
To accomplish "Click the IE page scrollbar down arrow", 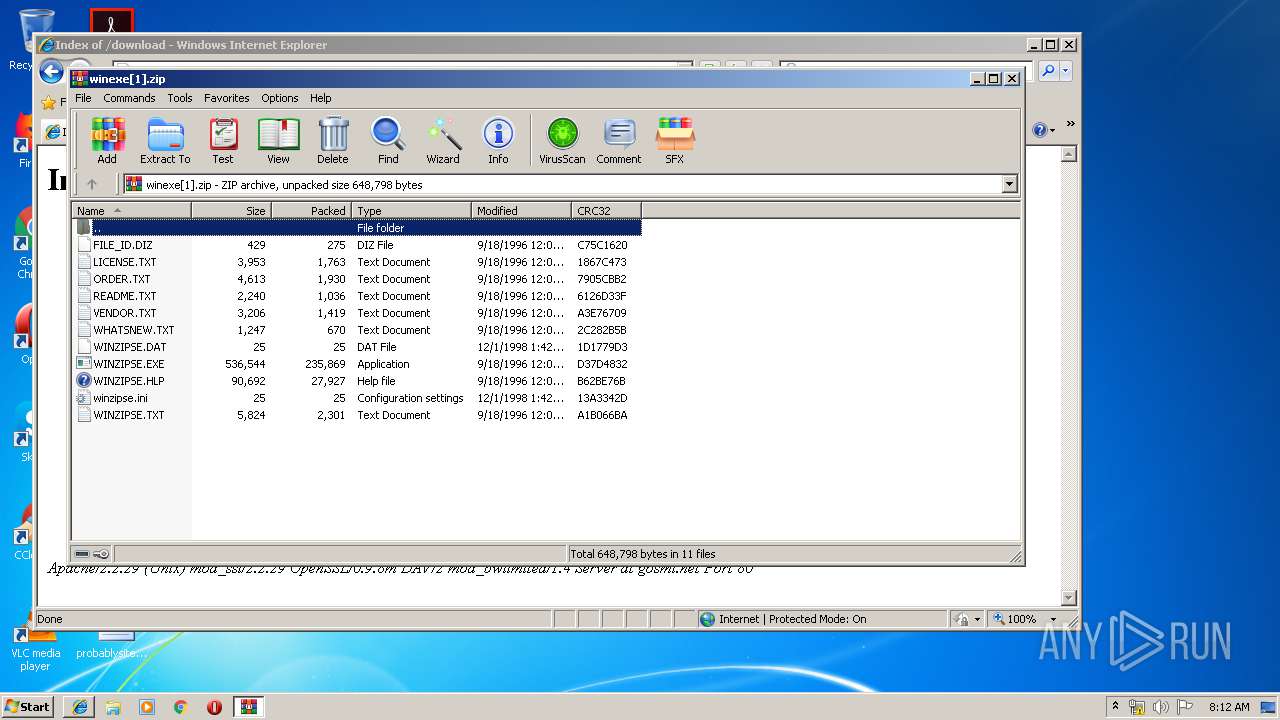I will pyautogui.click(x=1068, y=598).
